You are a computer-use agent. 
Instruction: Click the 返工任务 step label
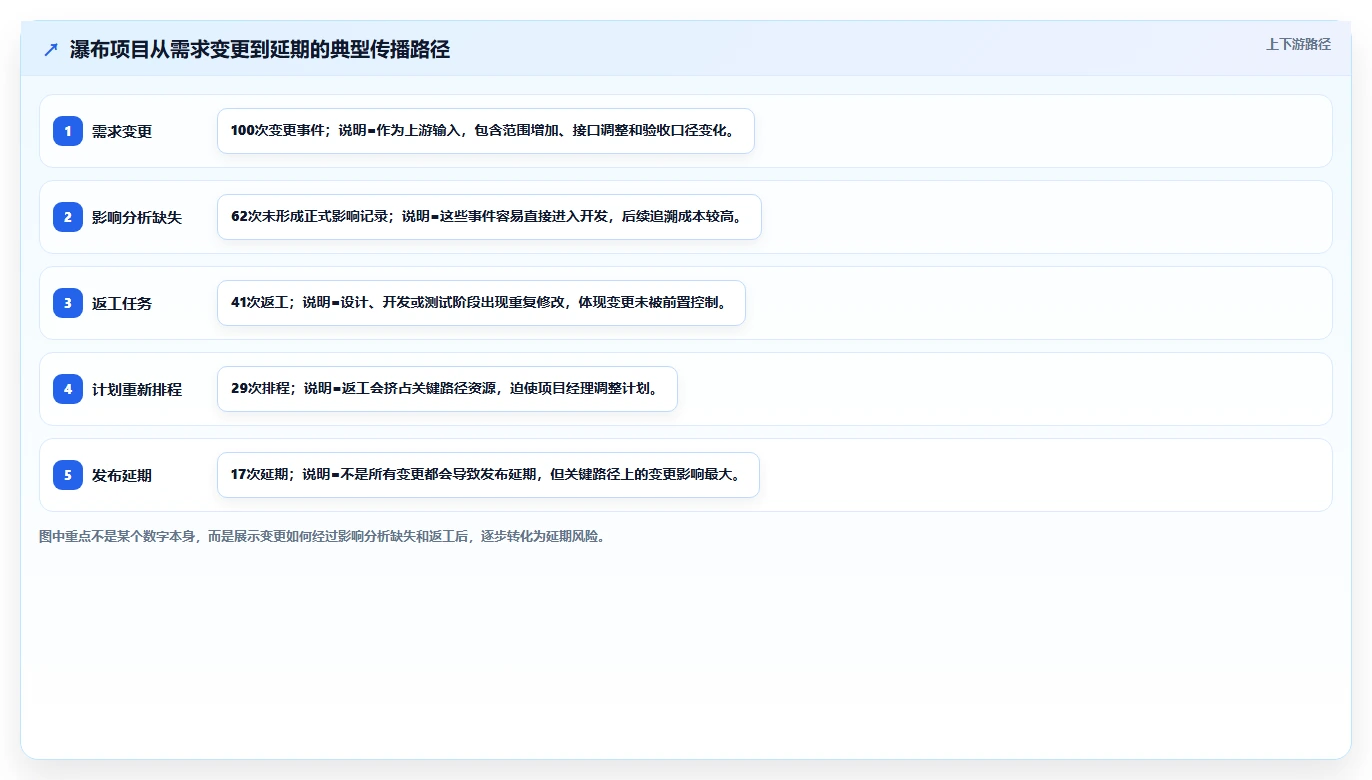122,303
